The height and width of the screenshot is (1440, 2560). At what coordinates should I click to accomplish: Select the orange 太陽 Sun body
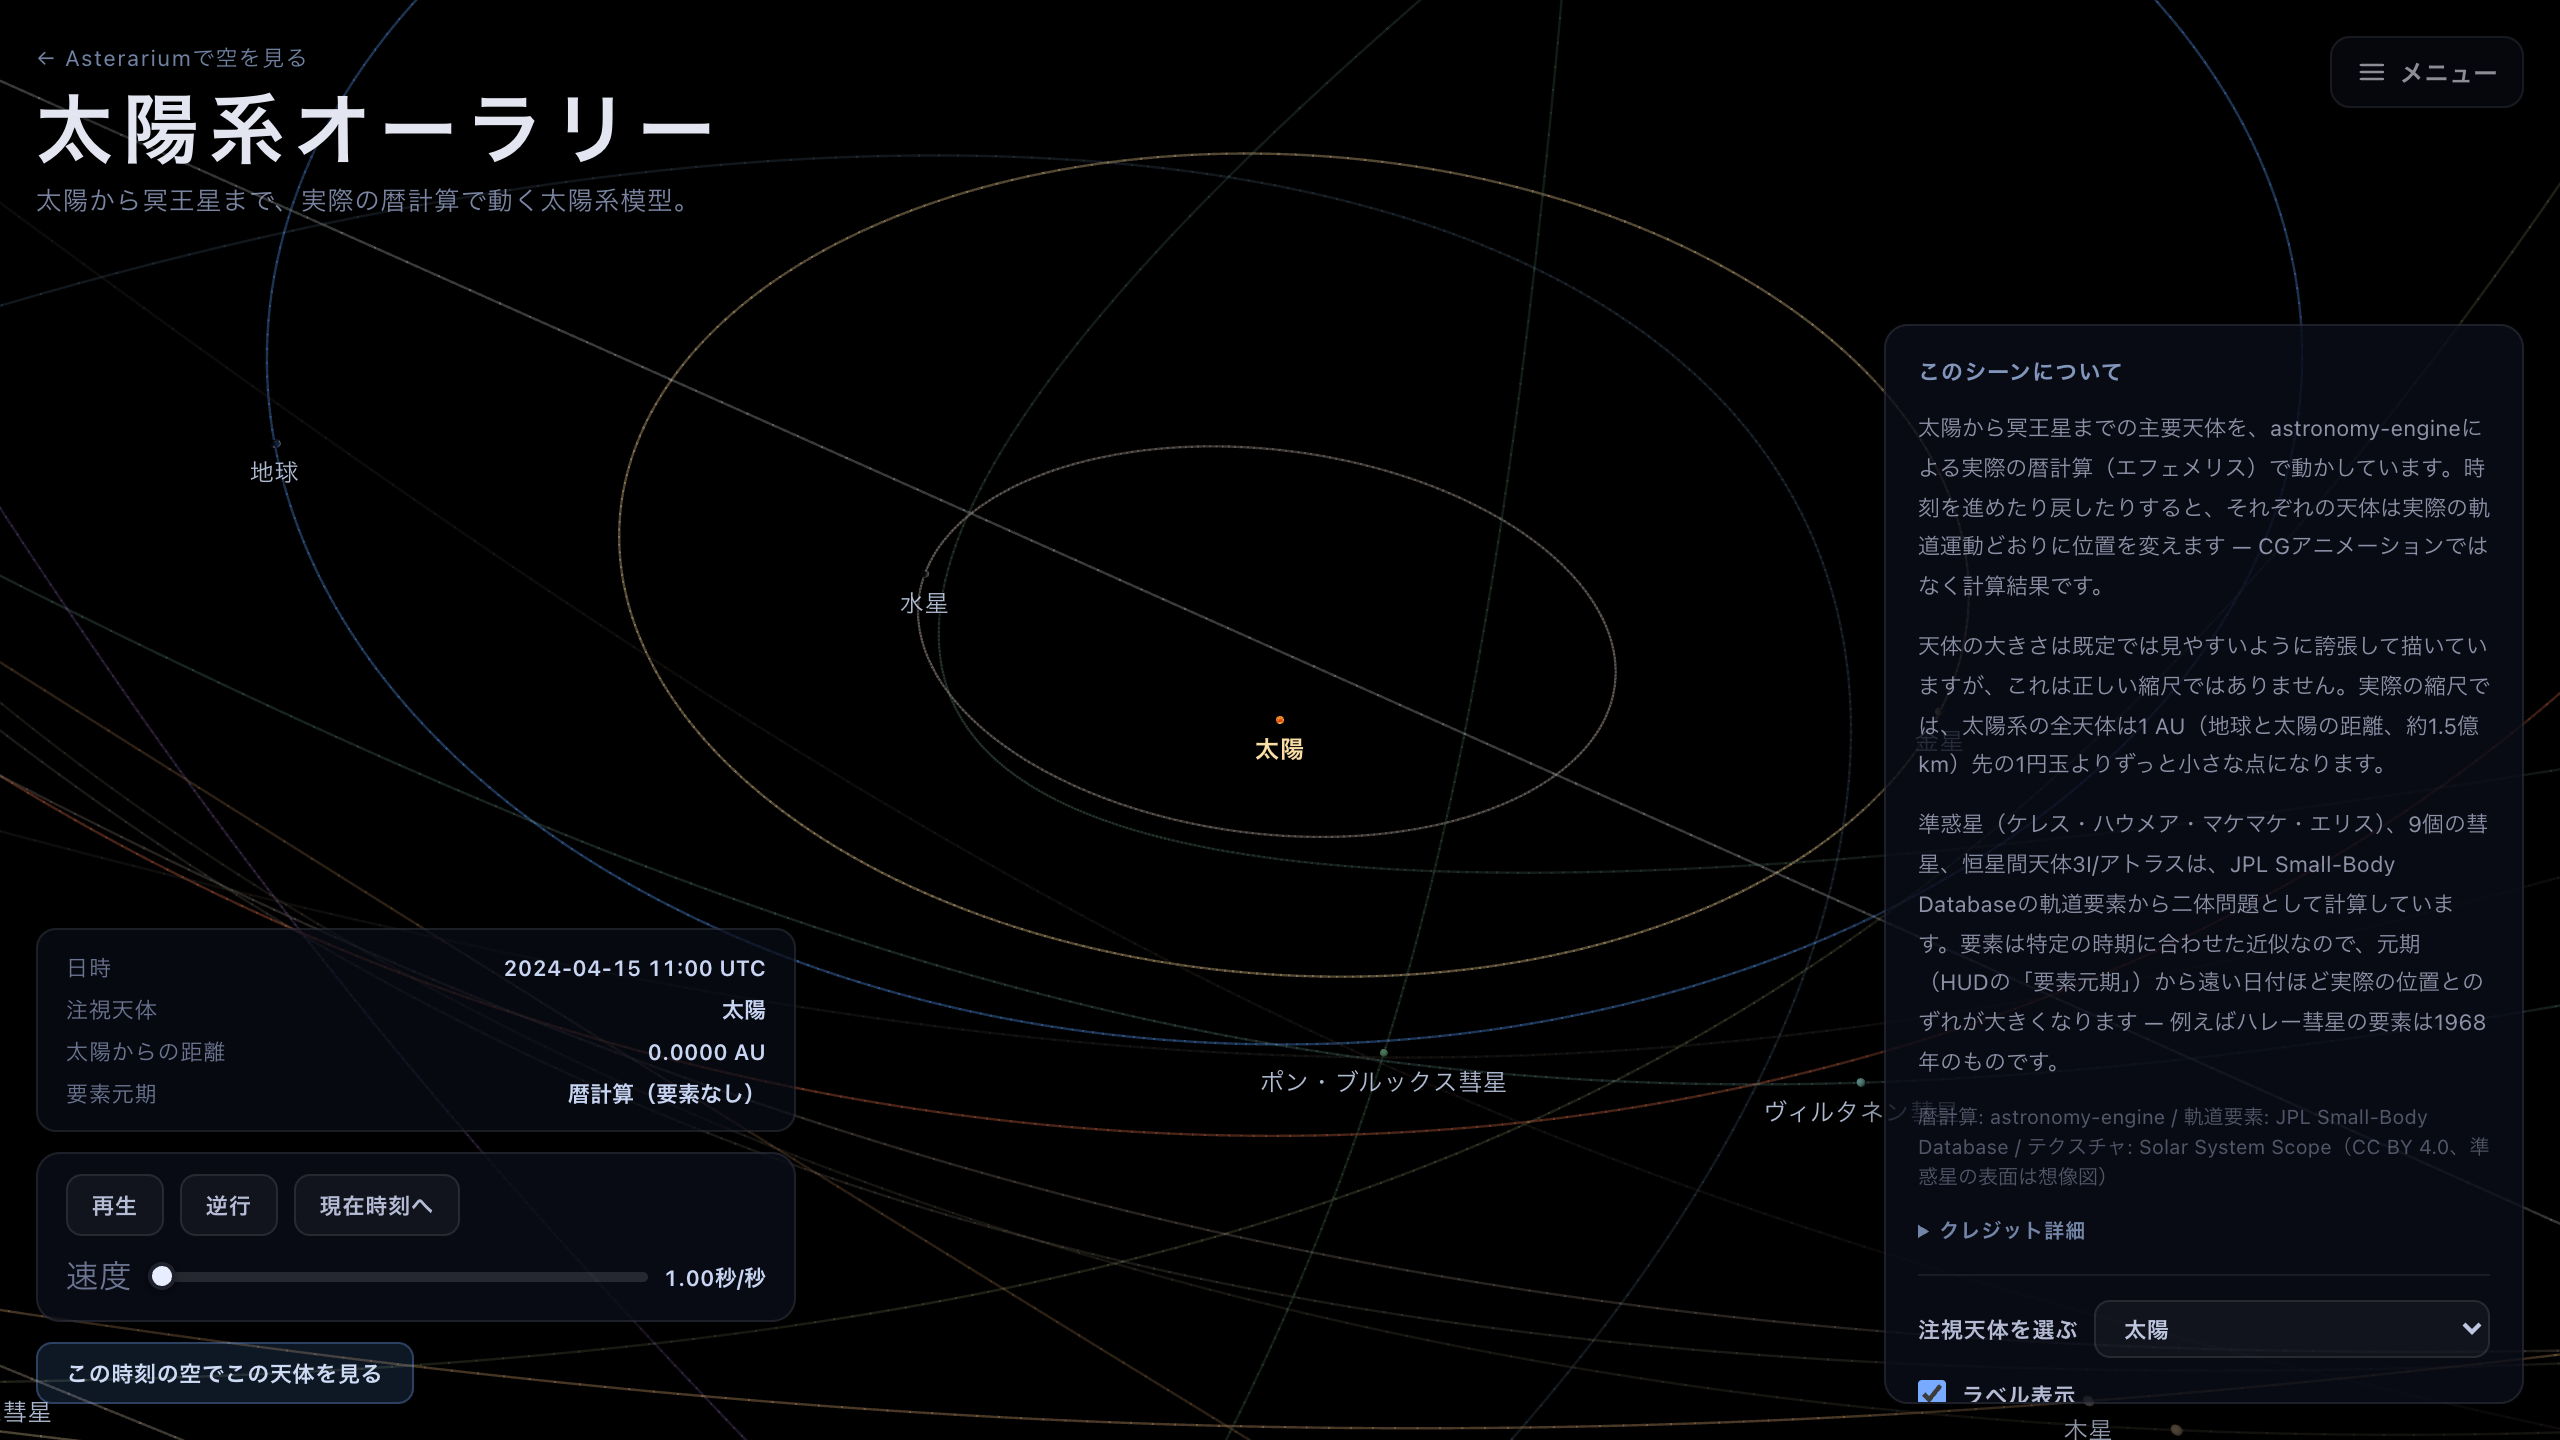[1280, 720]
